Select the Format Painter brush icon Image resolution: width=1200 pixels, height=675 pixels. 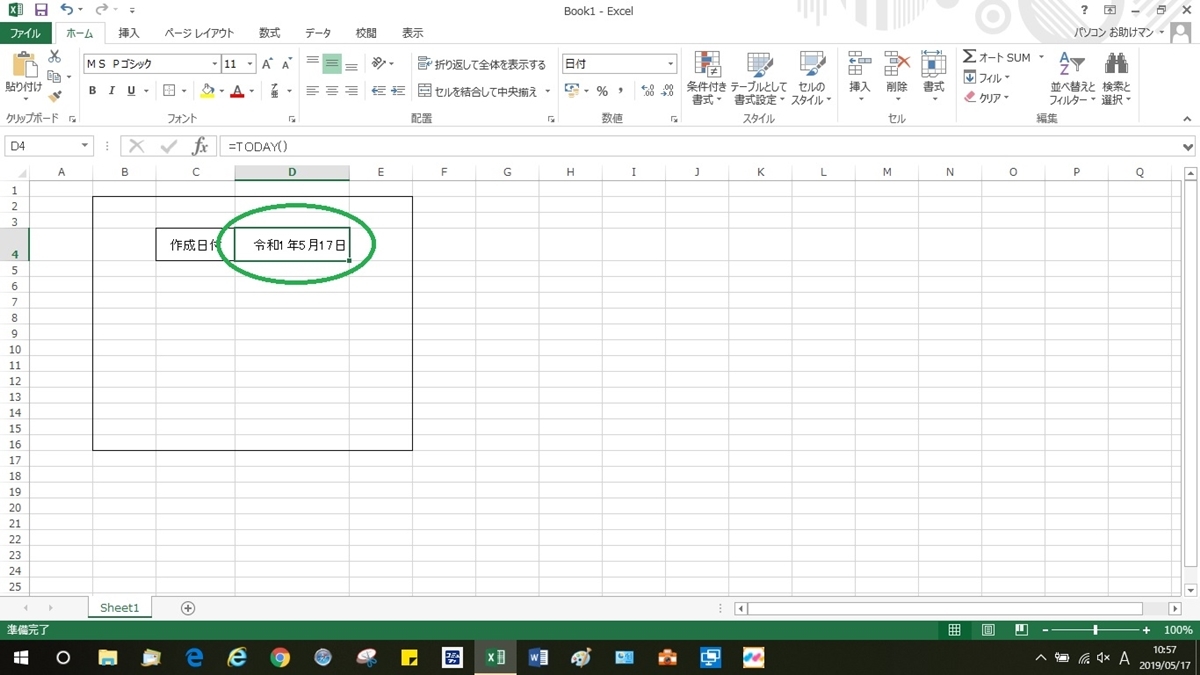pyautogui.click(x=55, y=96)
